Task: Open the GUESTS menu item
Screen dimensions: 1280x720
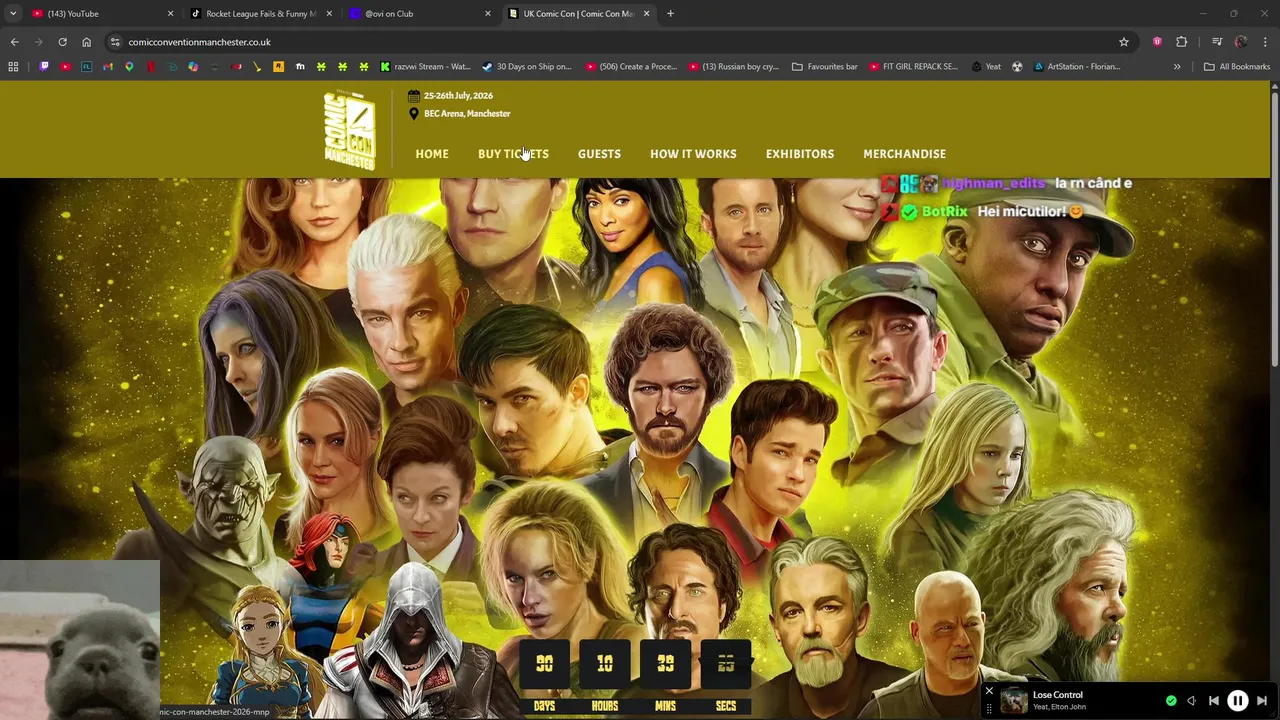Action: (599, 154)
